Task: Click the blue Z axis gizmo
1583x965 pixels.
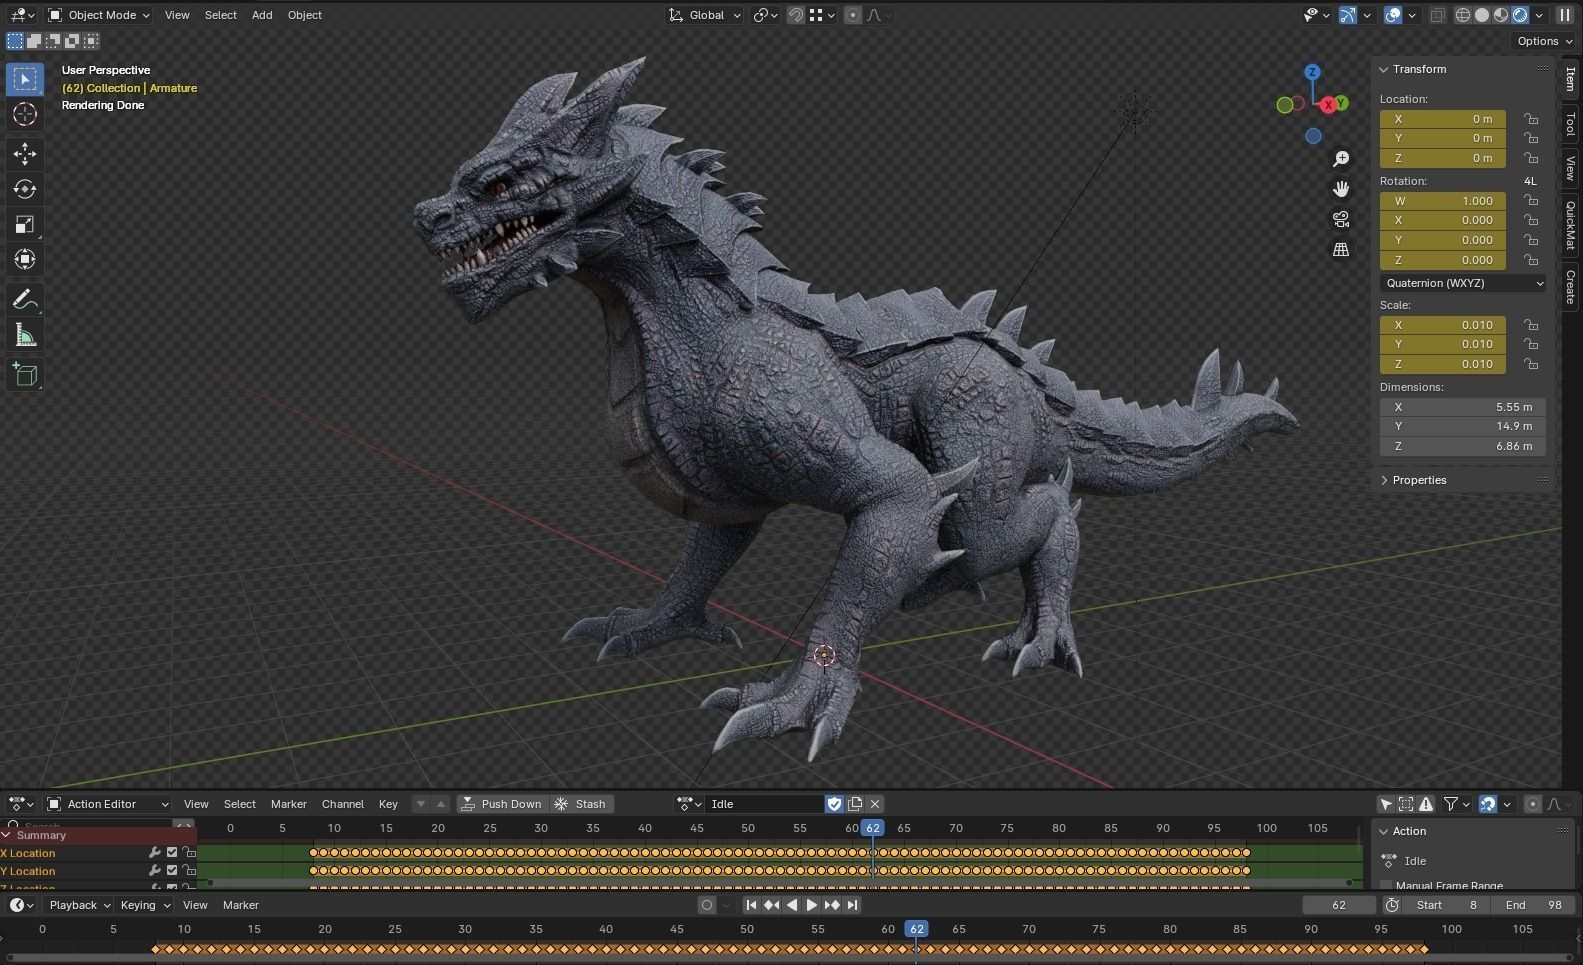Action: [1312, 72]
